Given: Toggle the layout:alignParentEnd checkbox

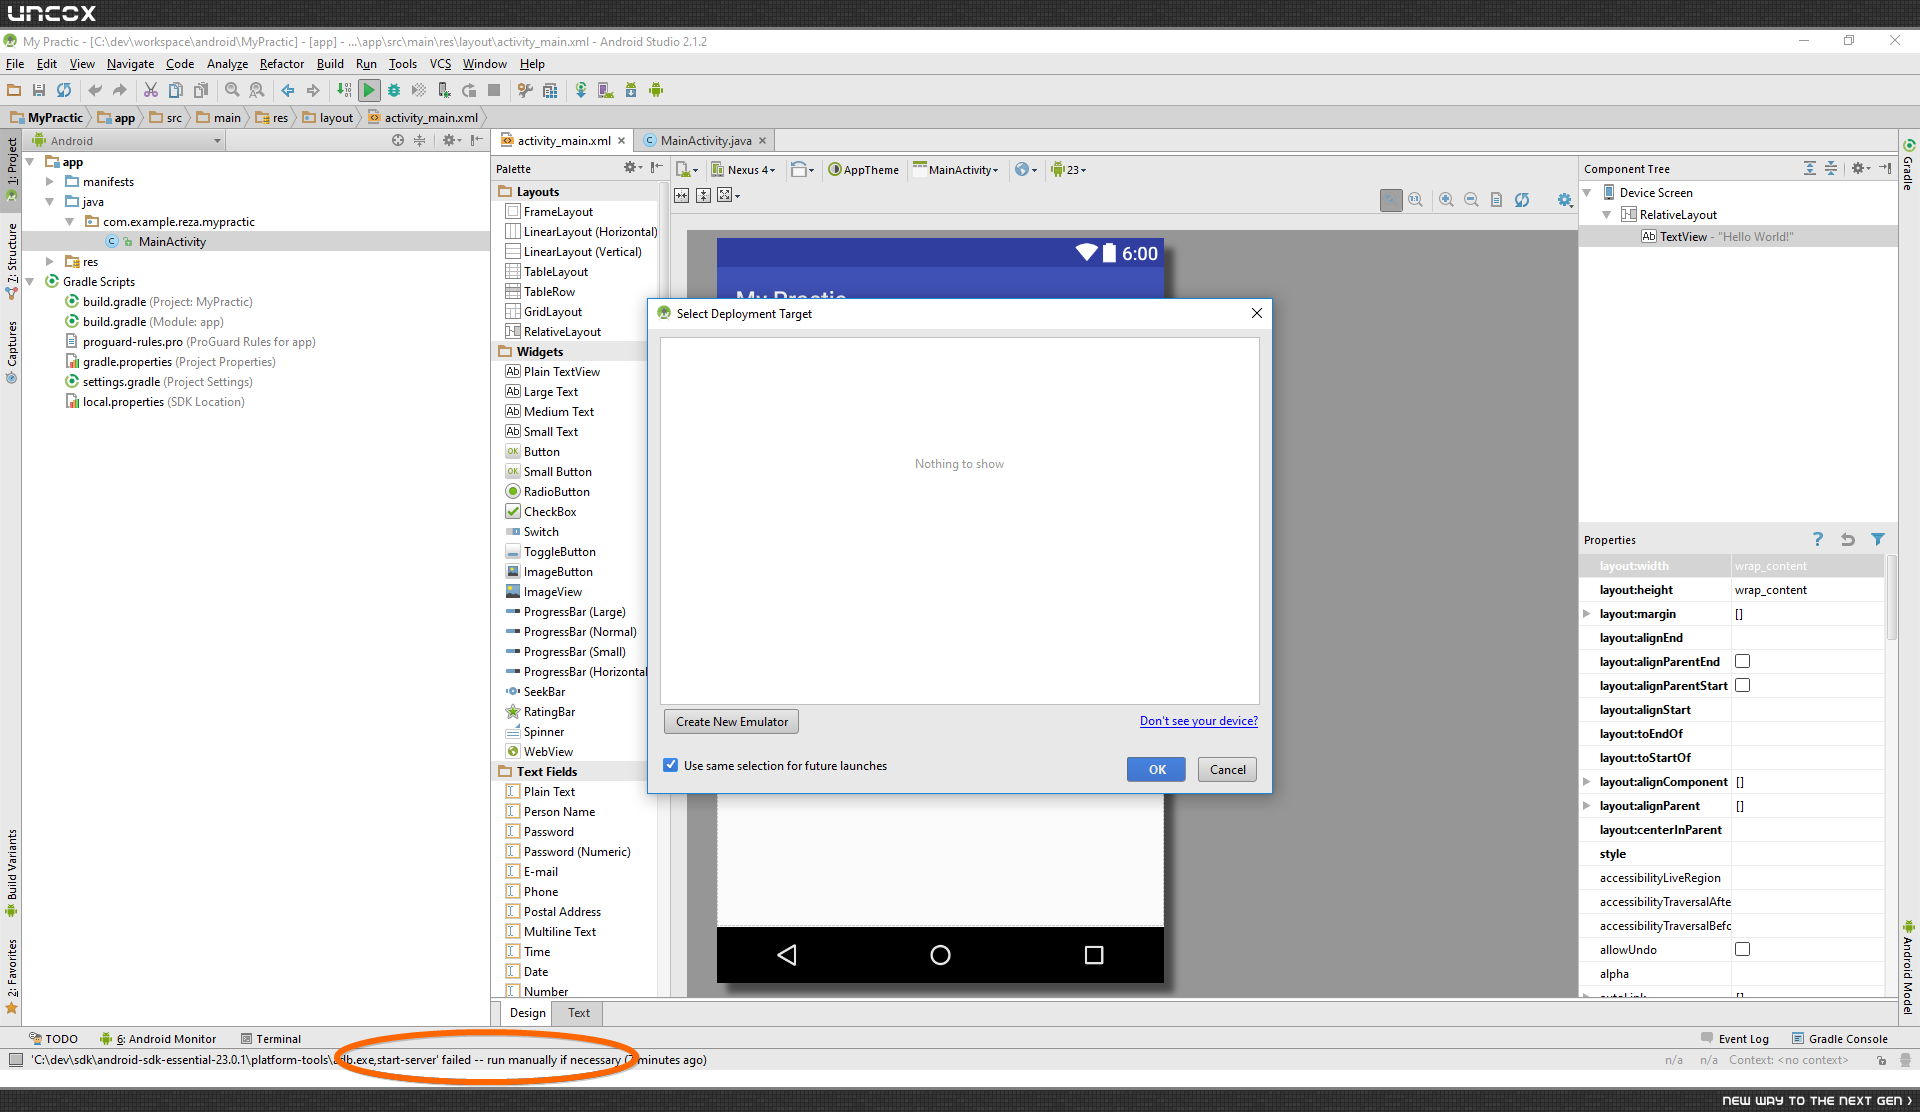Looking at the screenshot, I should point(1742,661).
